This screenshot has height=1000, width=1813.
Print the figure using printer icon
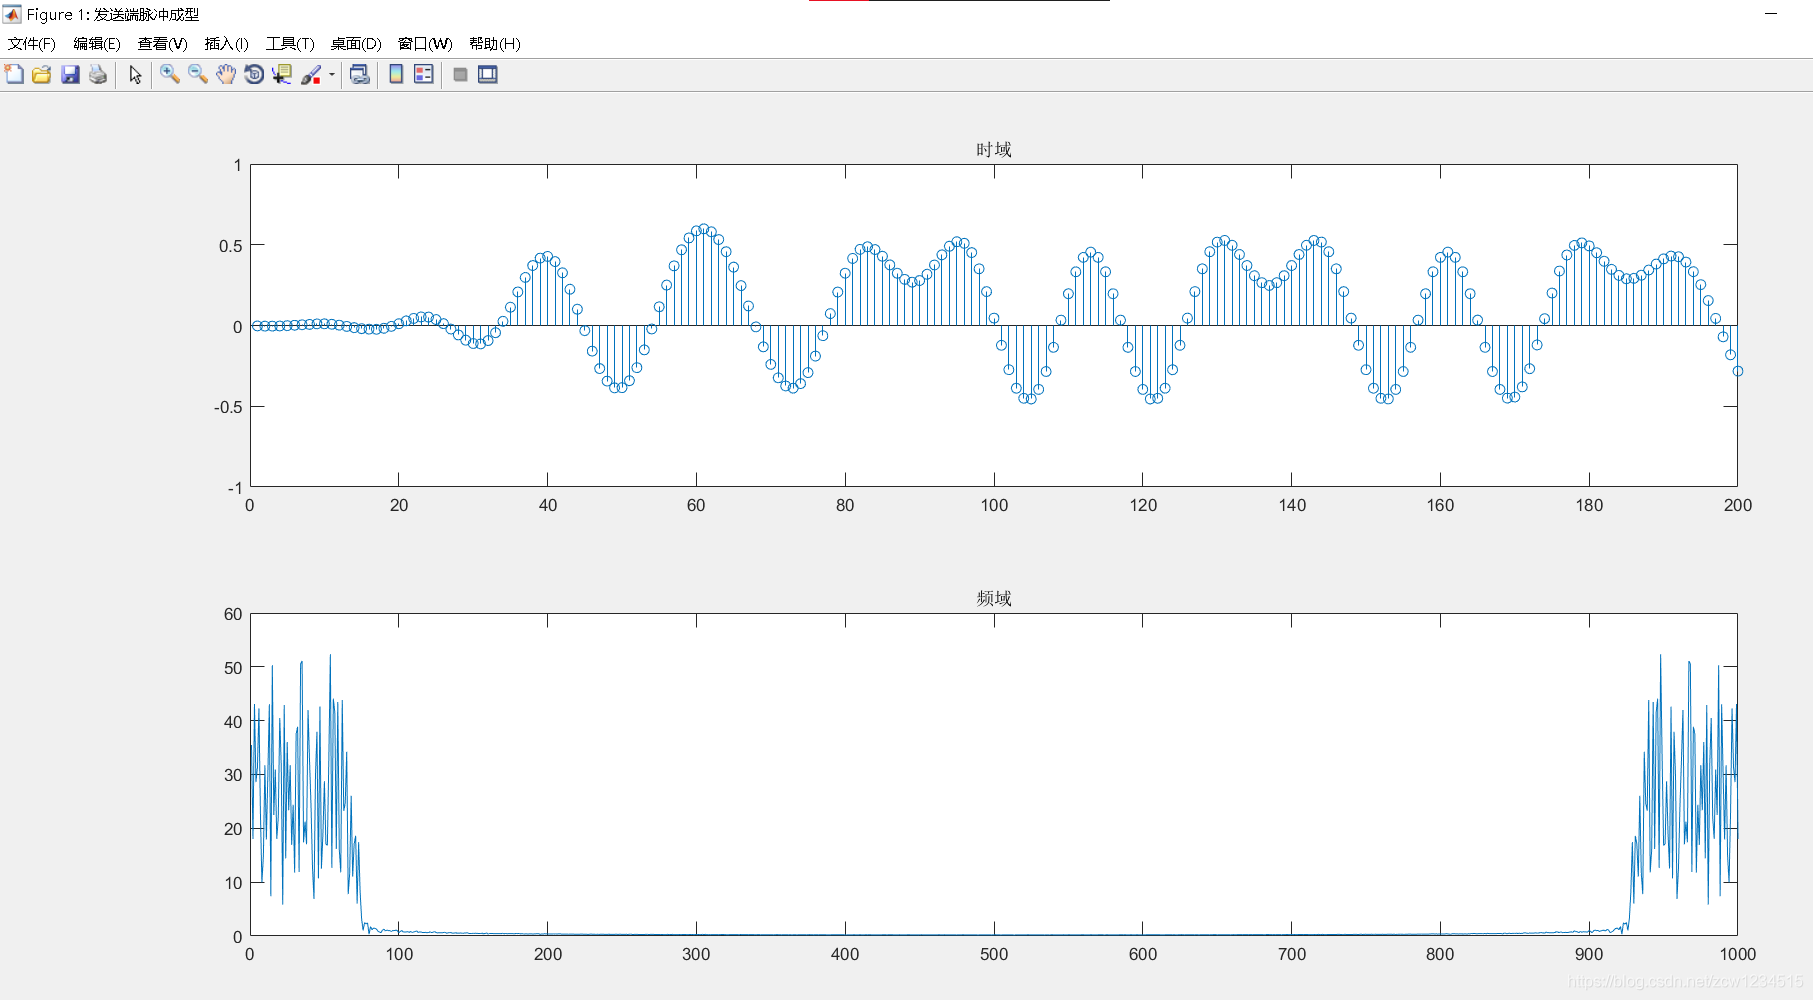(98, 74)
